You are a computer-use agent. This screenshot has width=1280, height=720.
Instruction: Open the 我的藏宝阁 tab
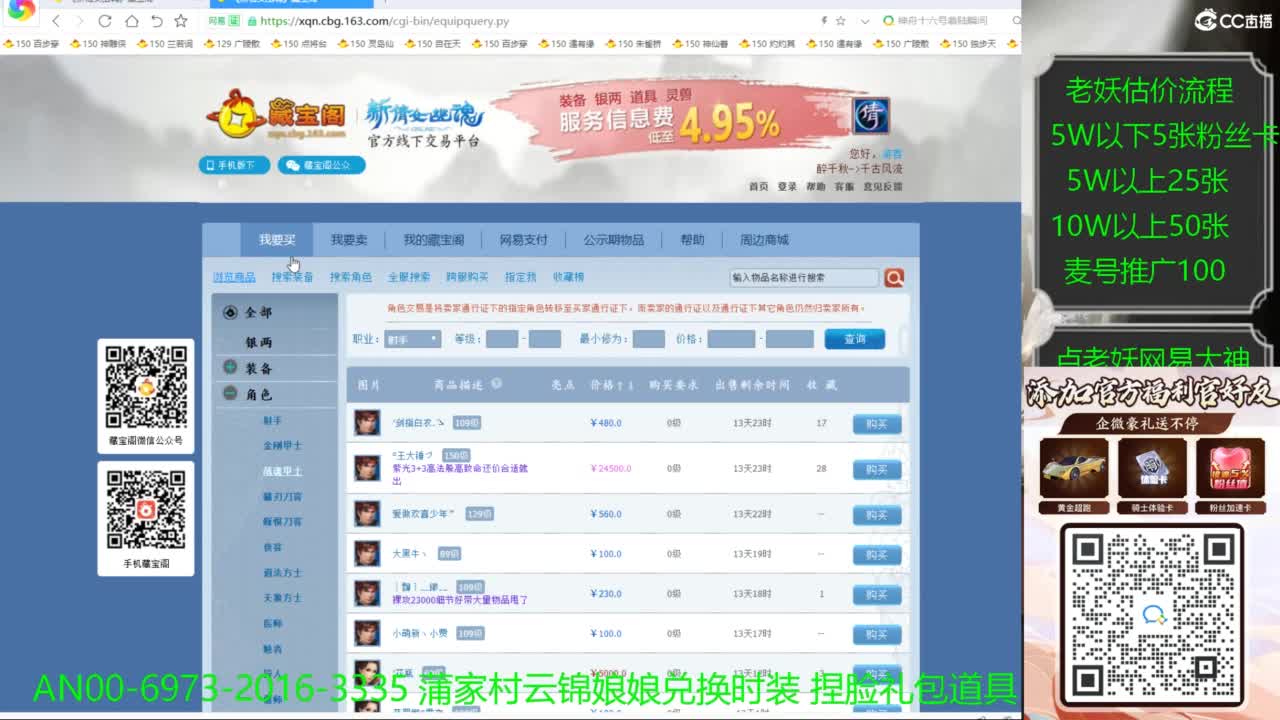(x=433, y=240)
